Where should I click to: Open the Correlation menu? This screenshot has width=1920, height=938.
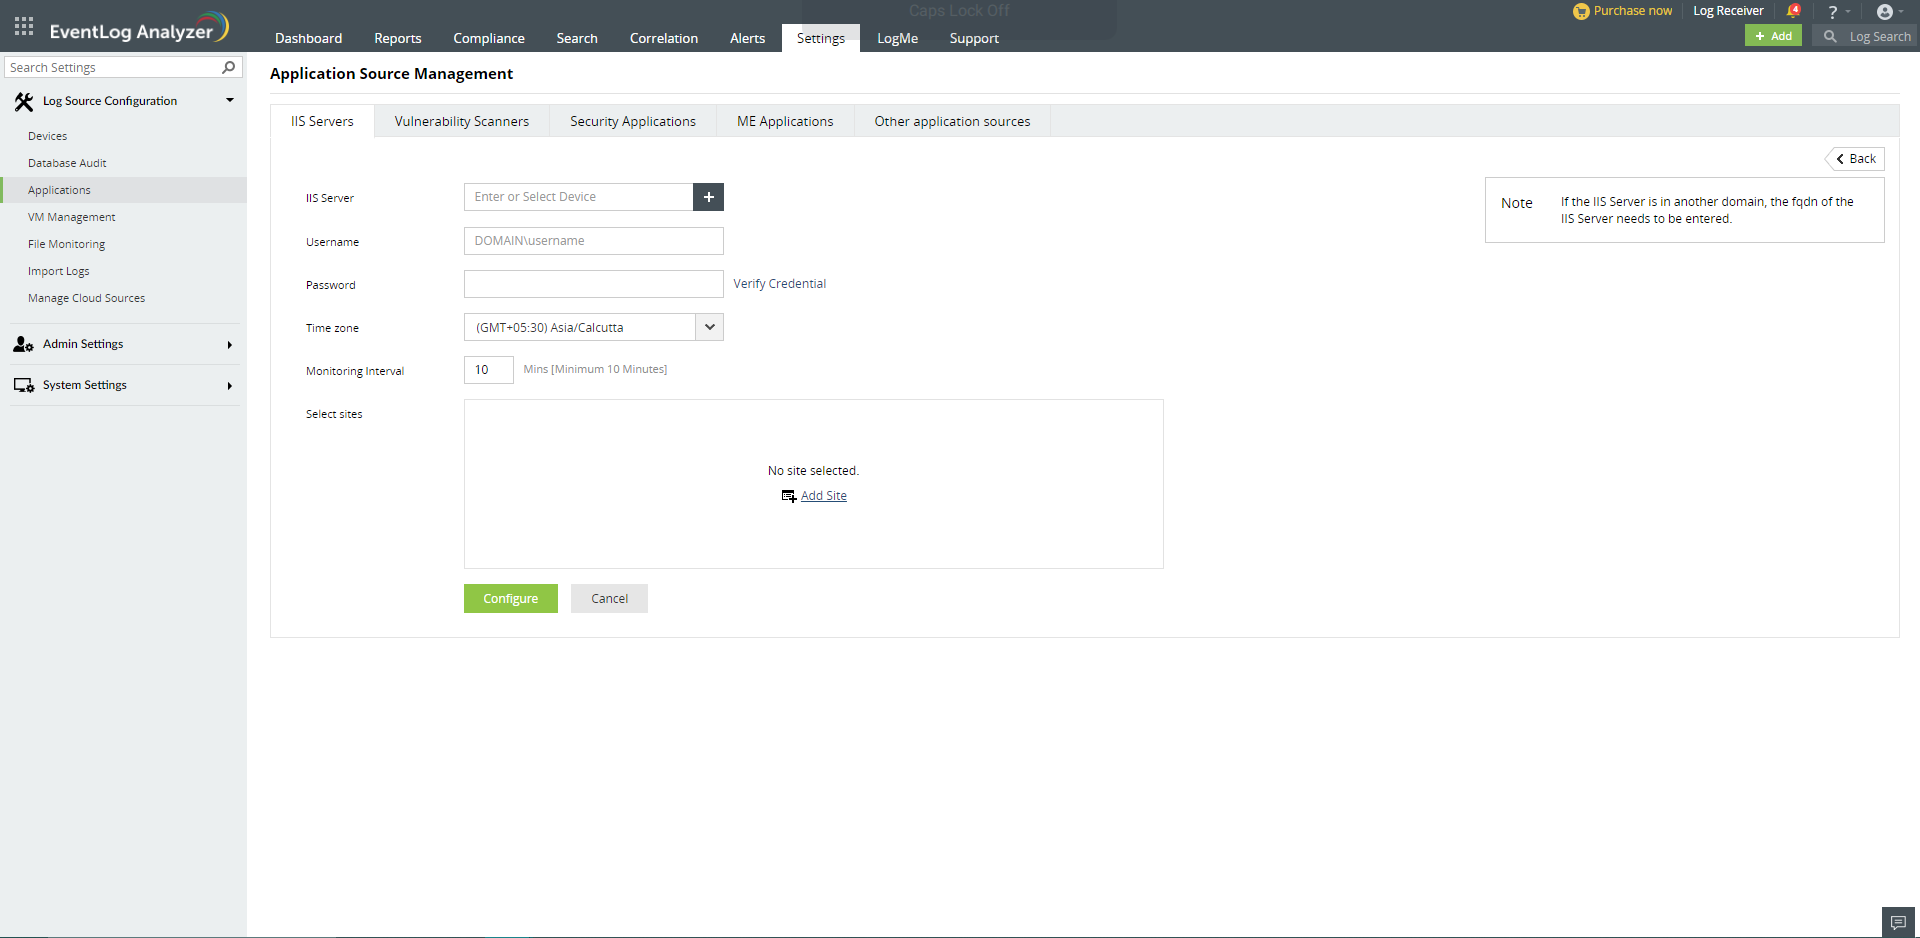663,38
